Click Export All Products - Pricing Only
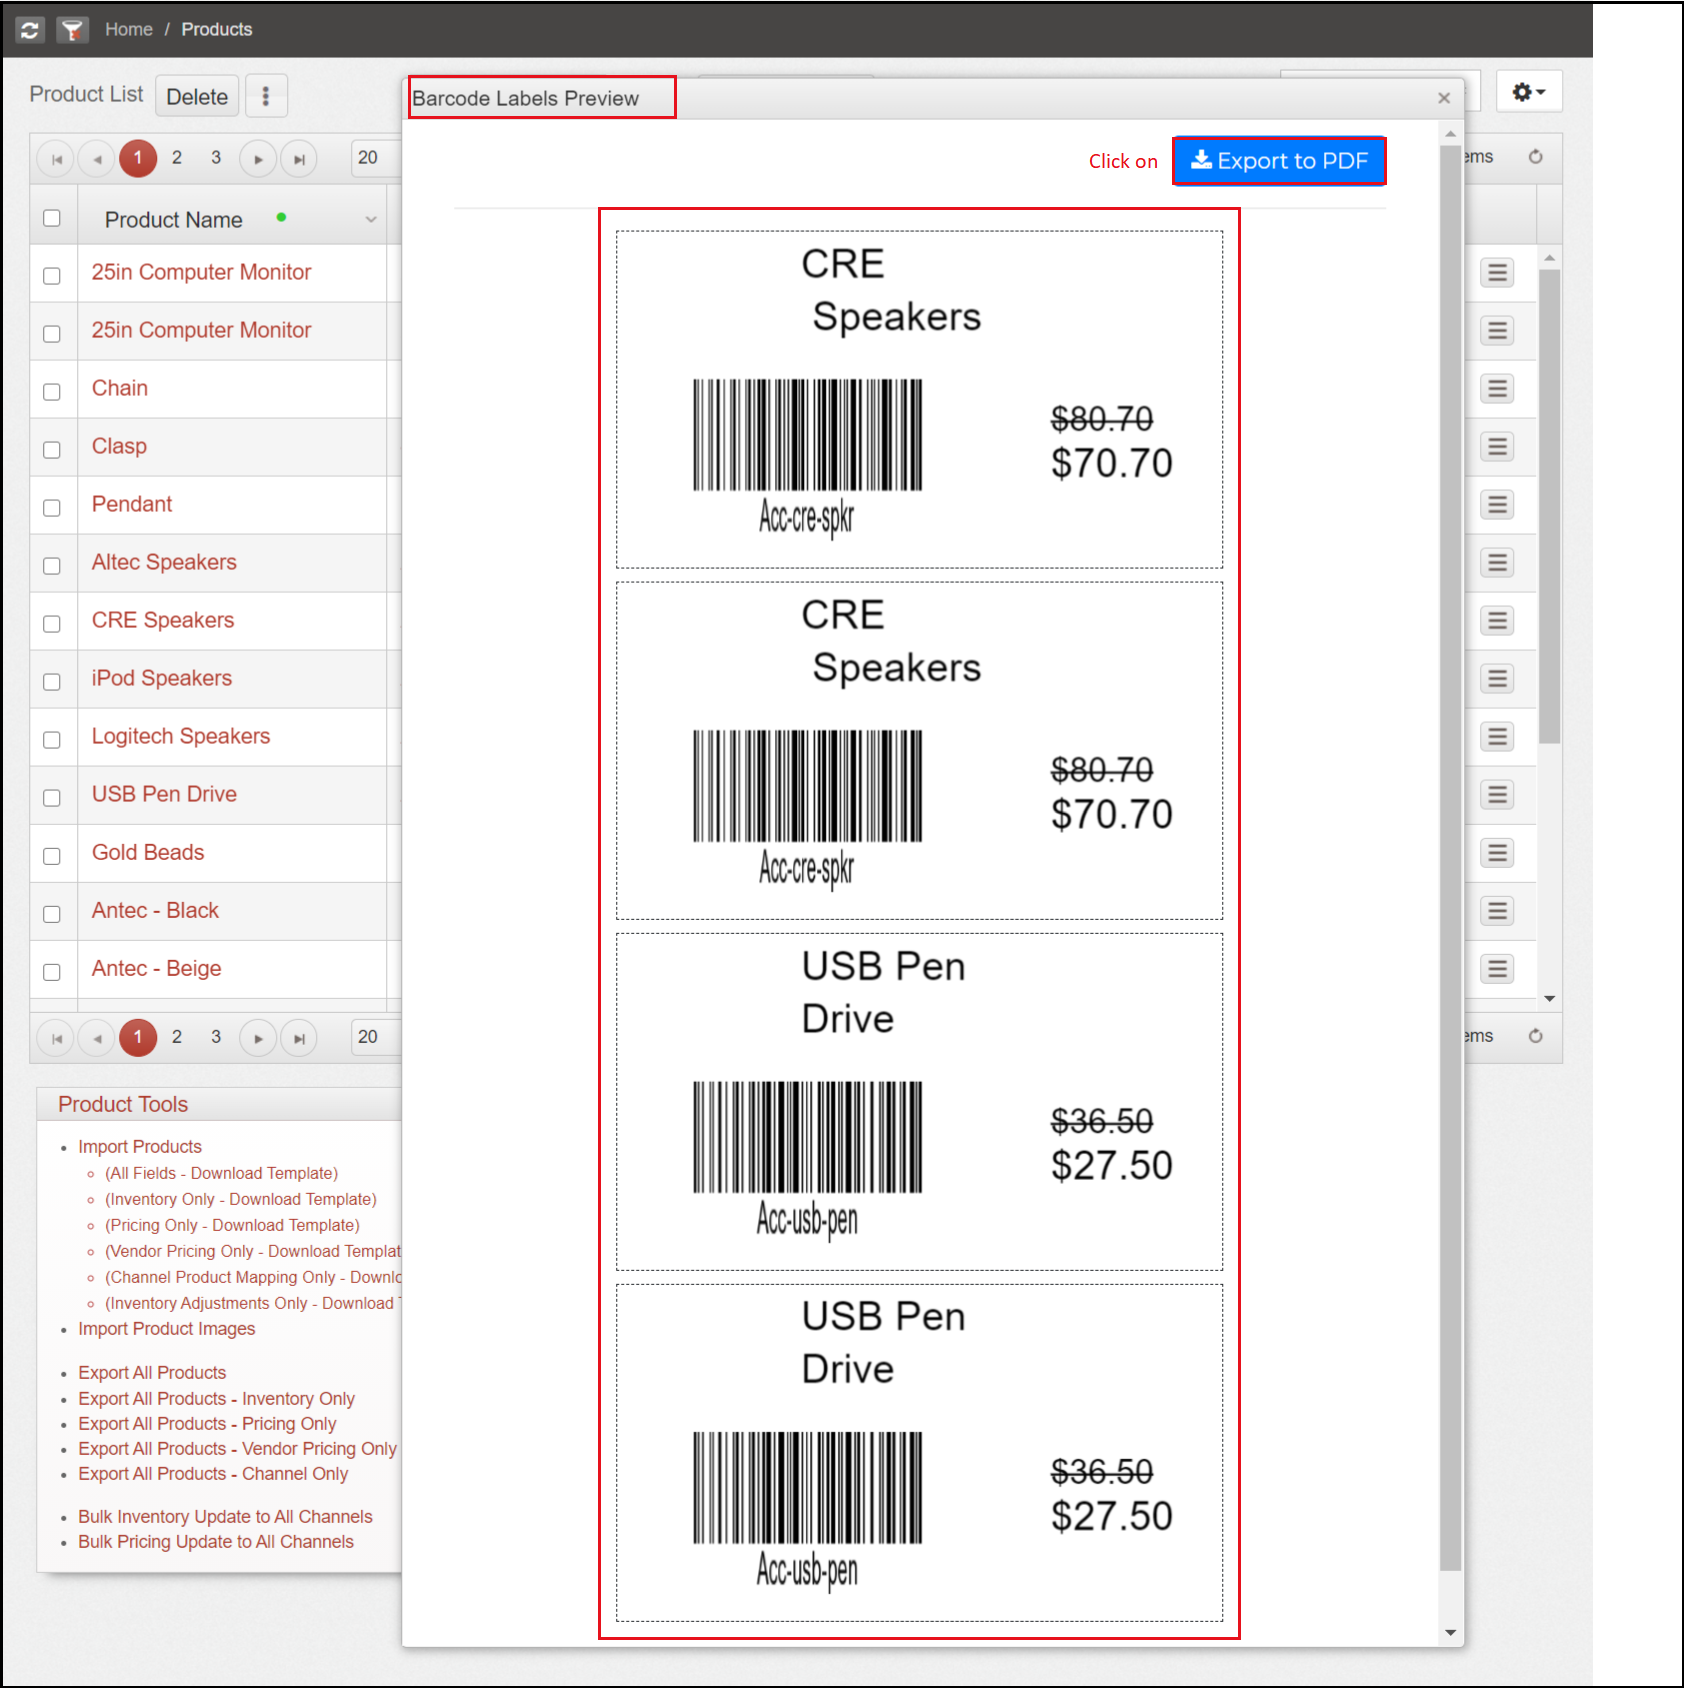1684x1688 pixels. tap(207, 1424)
